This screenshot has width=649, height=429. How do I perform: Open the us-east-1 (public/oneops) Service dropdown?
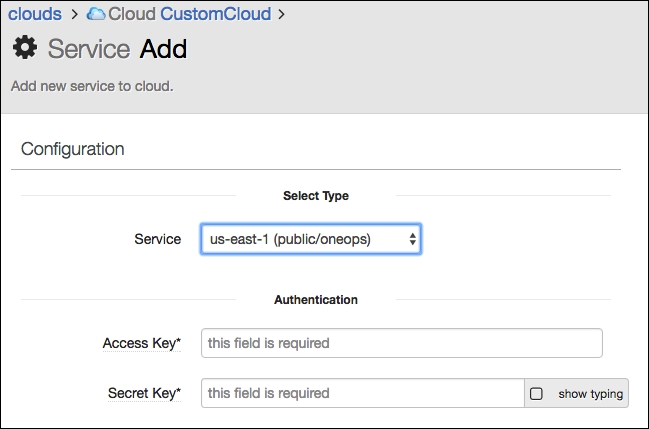[311, 239]
